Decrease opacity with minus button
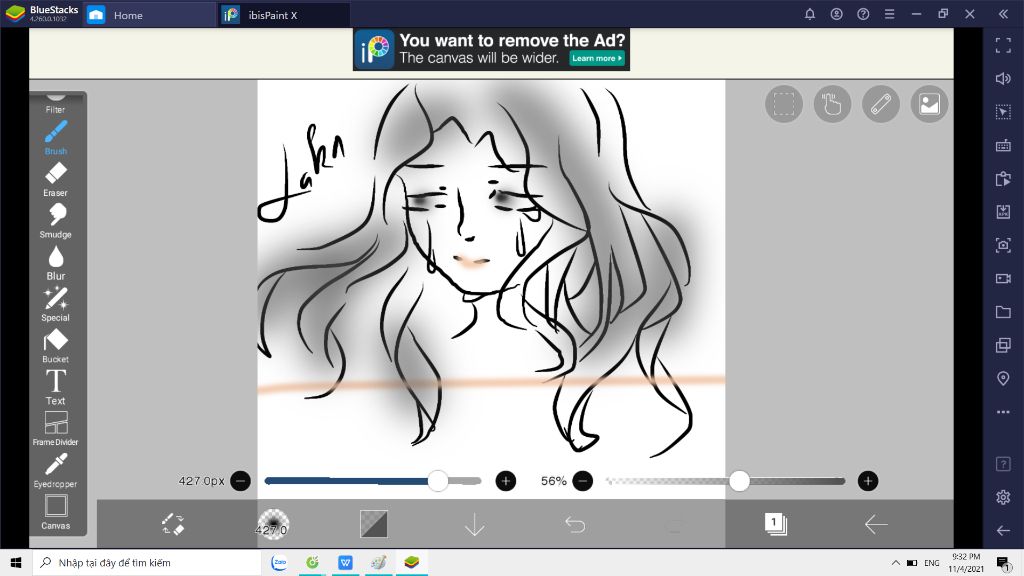This screenshot has height=576, width=1024. (x=583, y=481)
